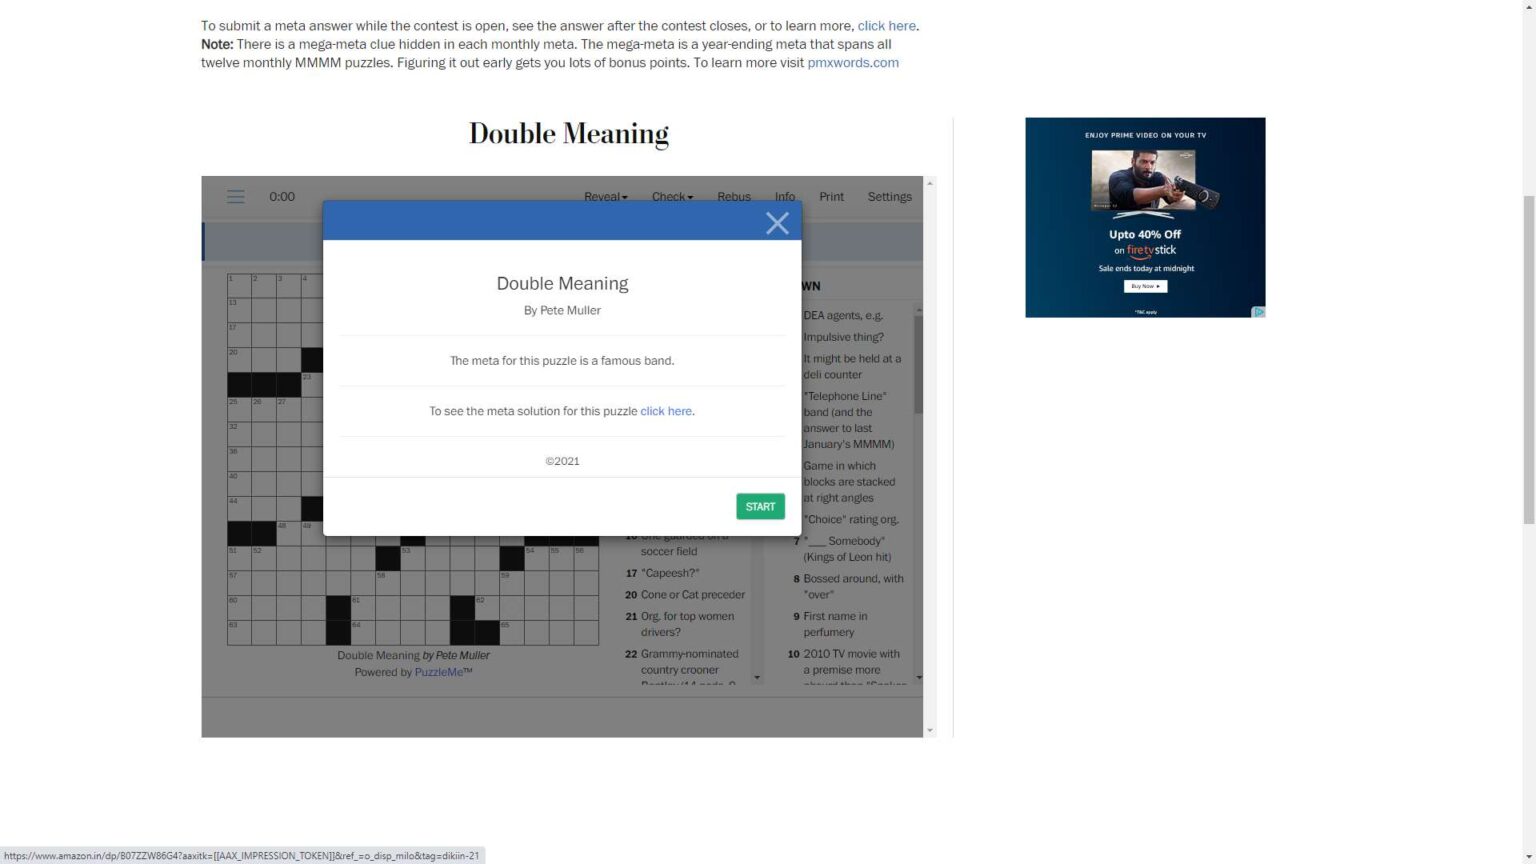Viewport: 1536px width, 864px height.
Task: Open the PuzzleMe link below grid
Action: [439, 672]
